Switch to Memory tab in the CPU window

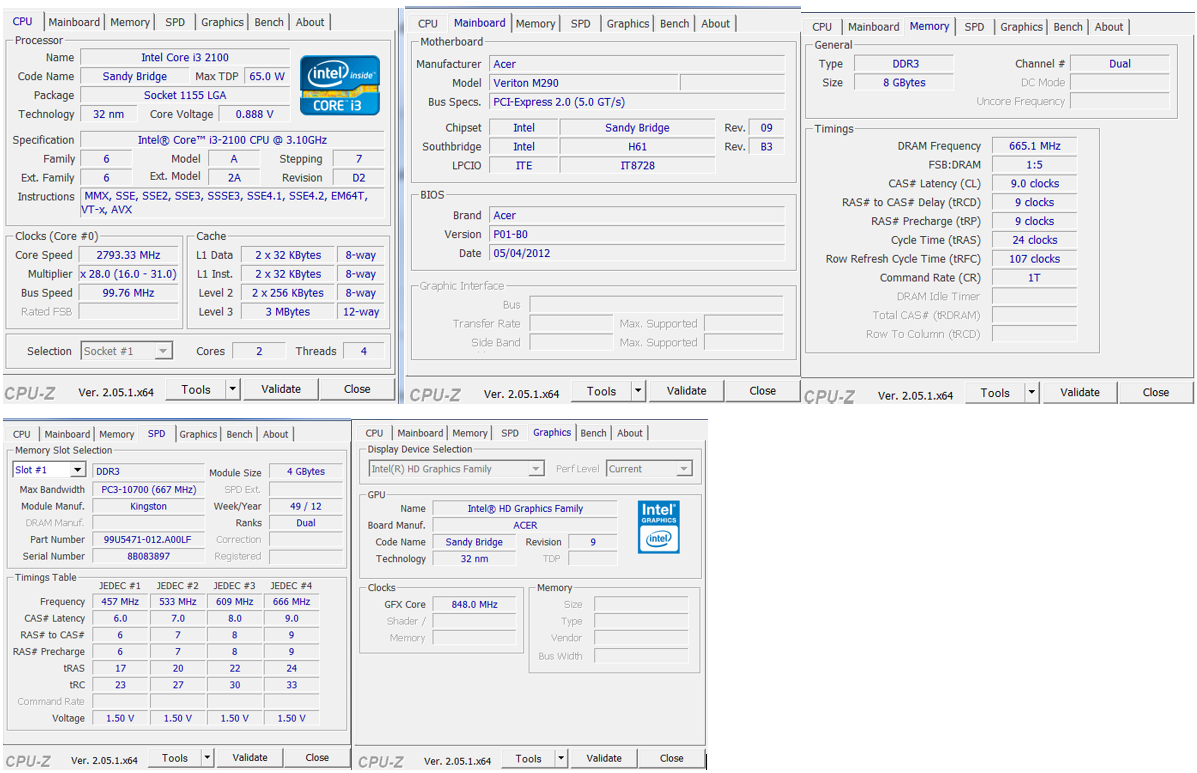pyautogui.click(x=130, y=22)
